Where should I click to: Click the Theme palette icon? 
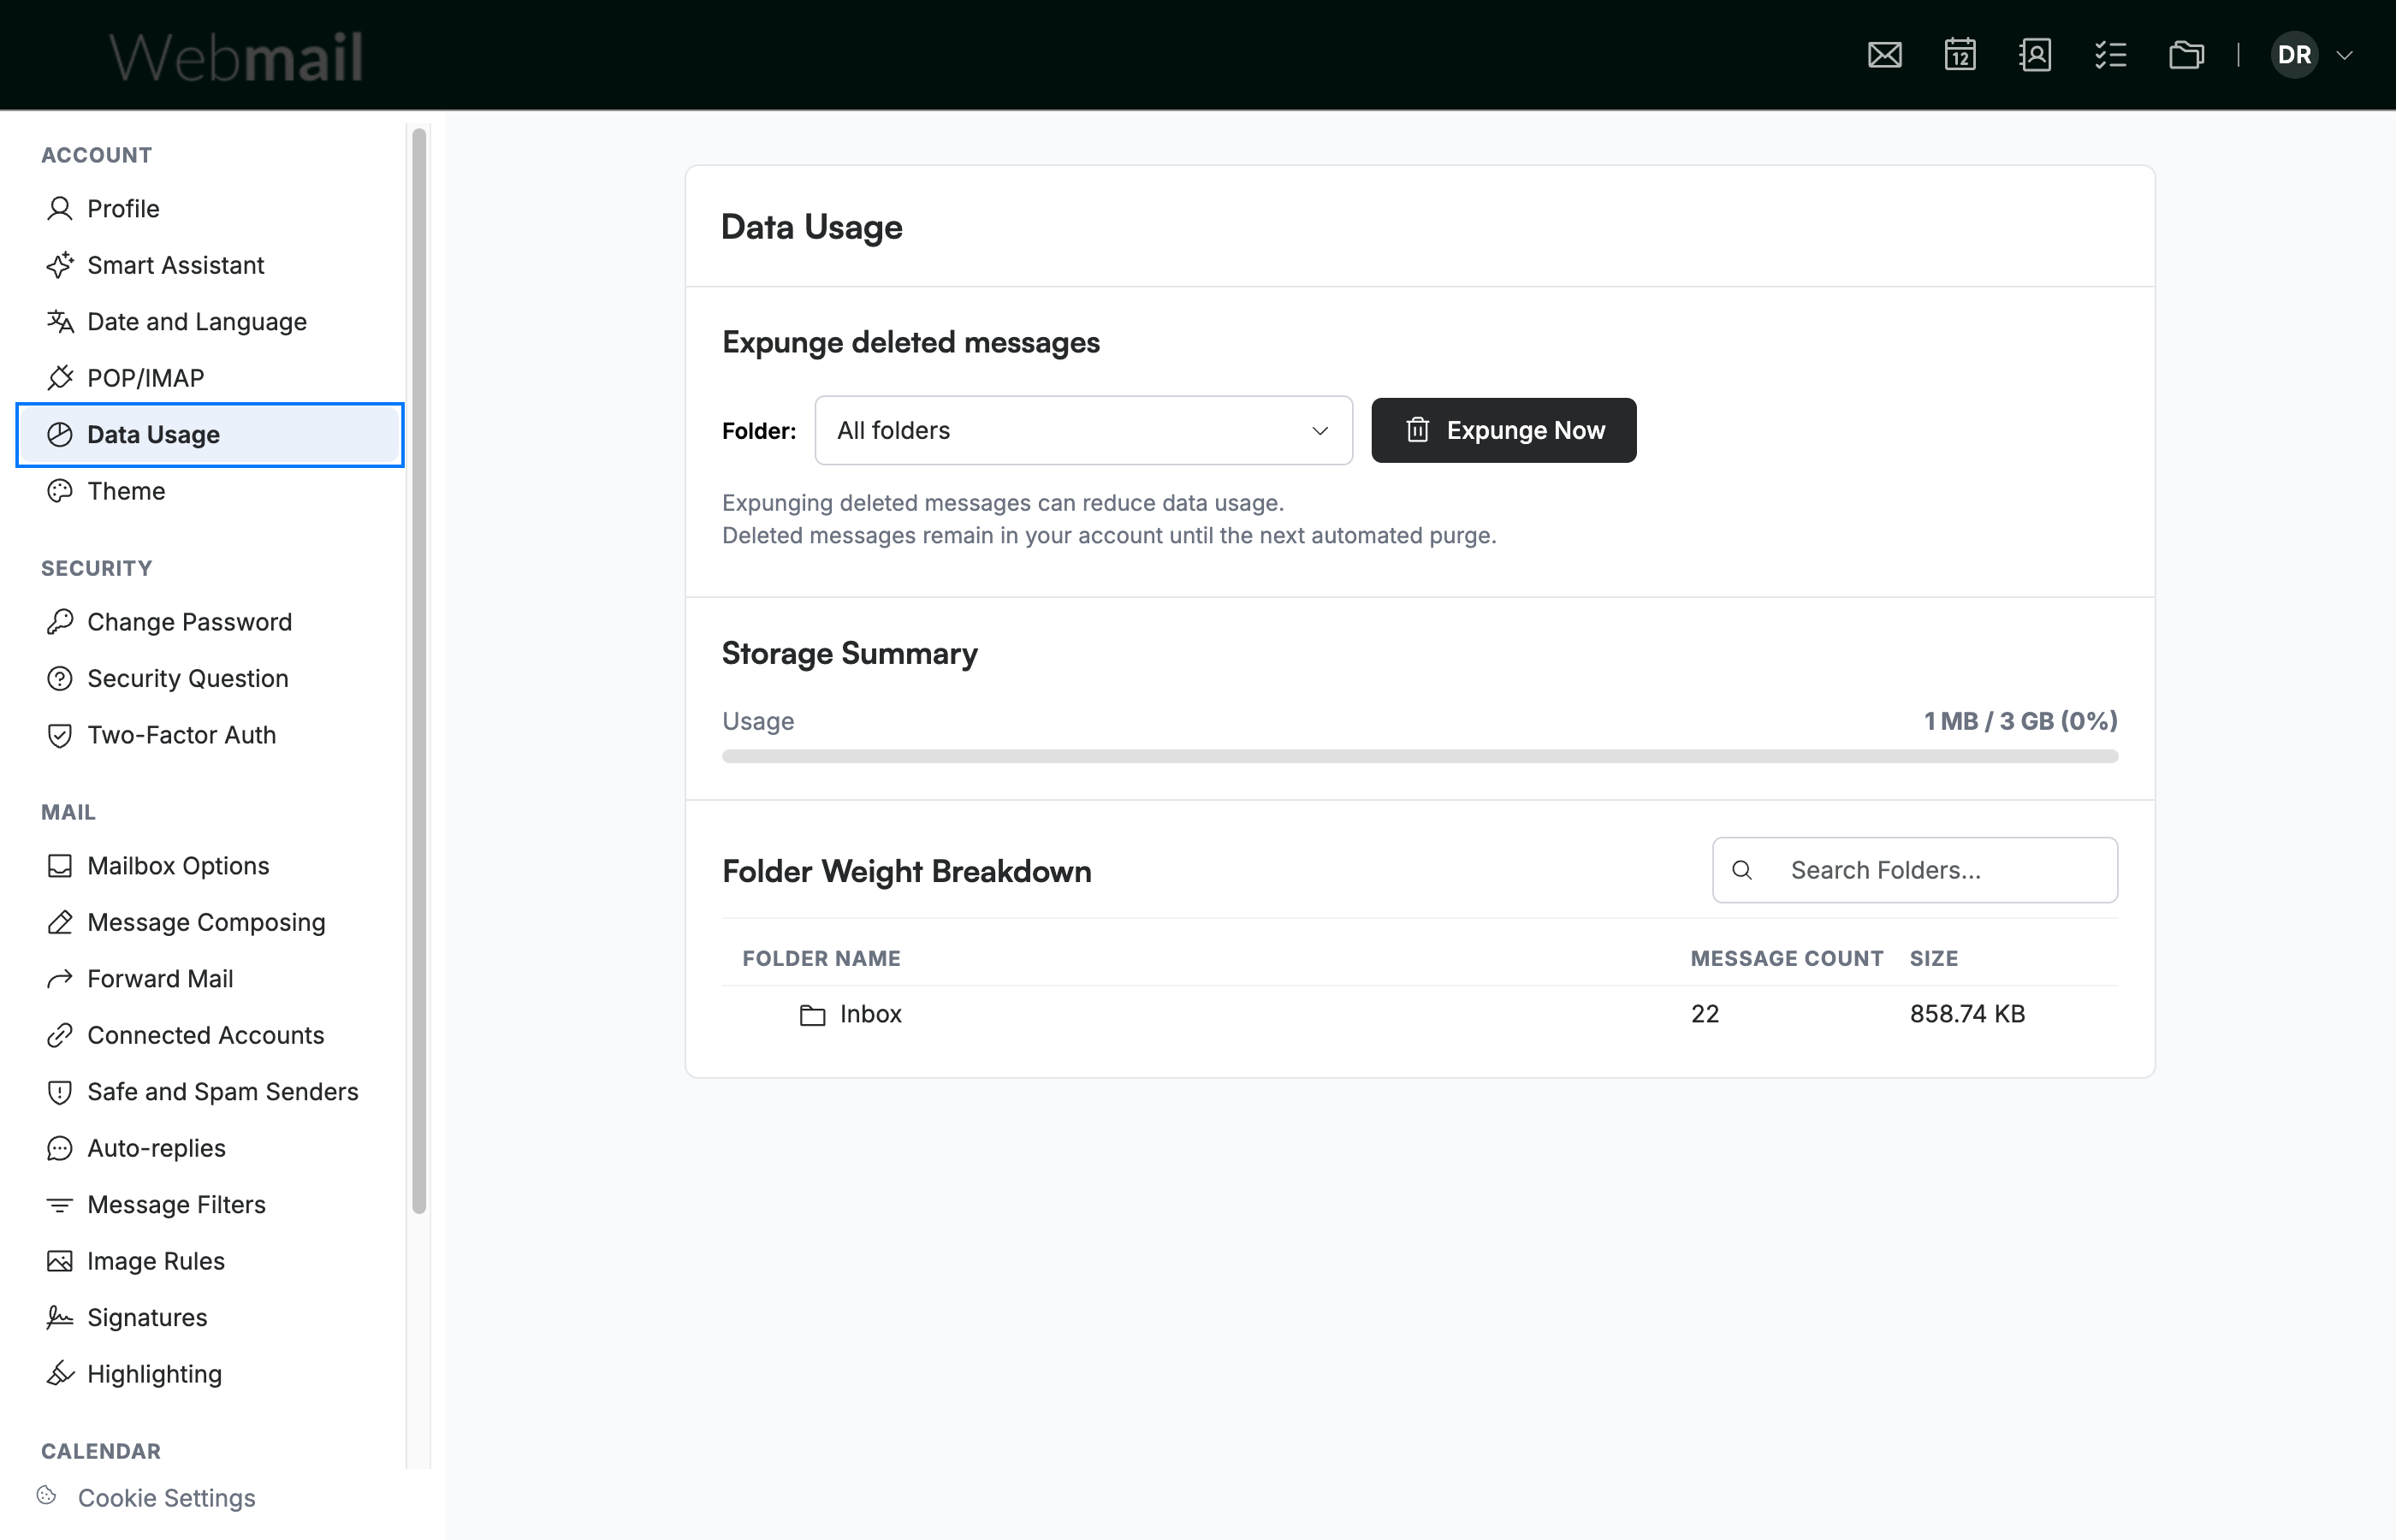(60, 491)
